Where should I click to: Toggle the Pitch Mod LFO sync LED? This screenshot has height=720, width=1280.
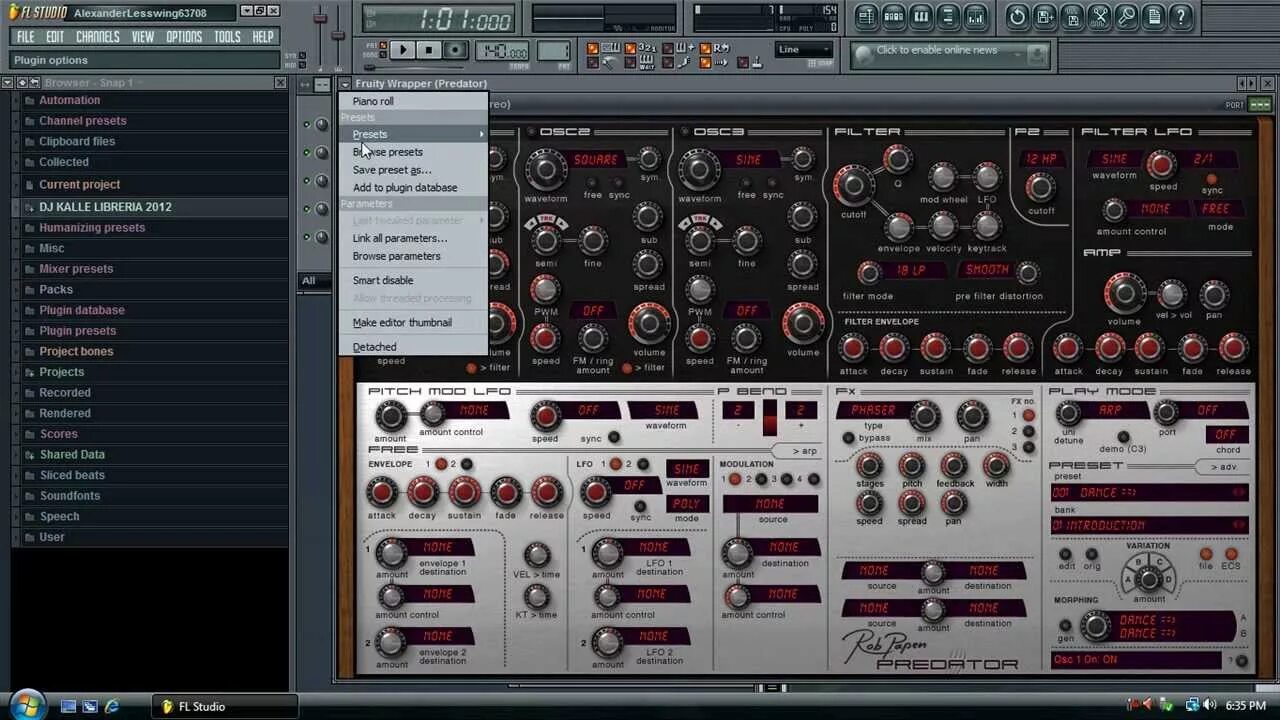tap(613, 437)
